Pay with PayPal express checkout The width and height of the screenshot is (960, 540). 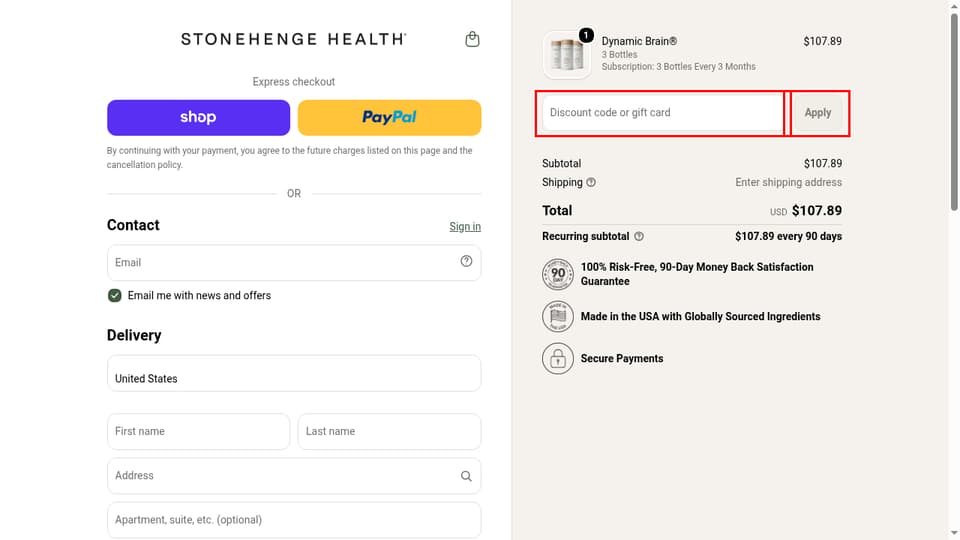(x=389, y=118)
